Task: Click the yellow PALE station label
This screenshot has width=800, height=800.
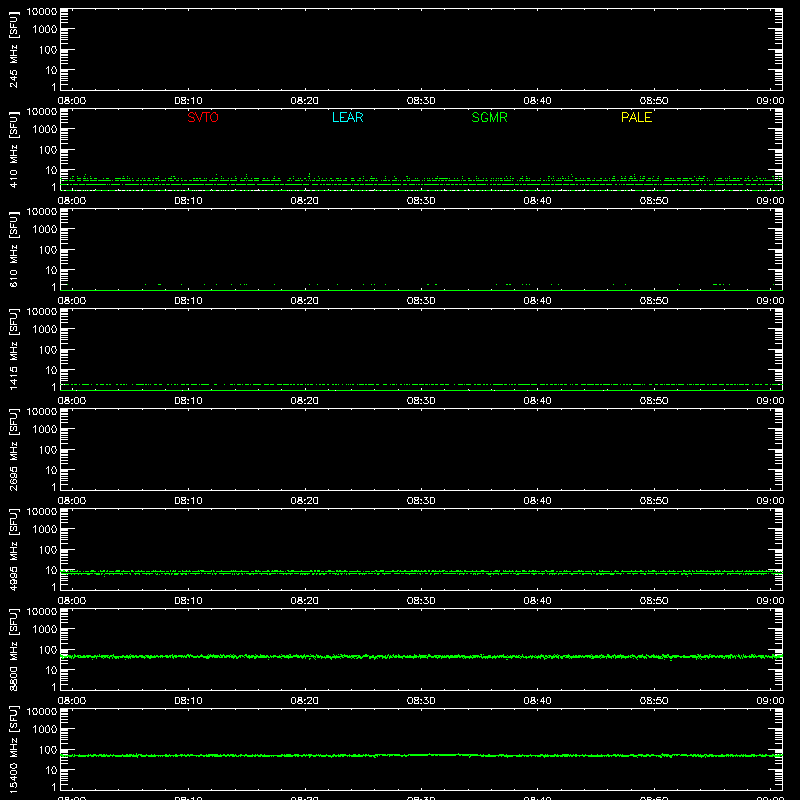Action: coord(636,117)
